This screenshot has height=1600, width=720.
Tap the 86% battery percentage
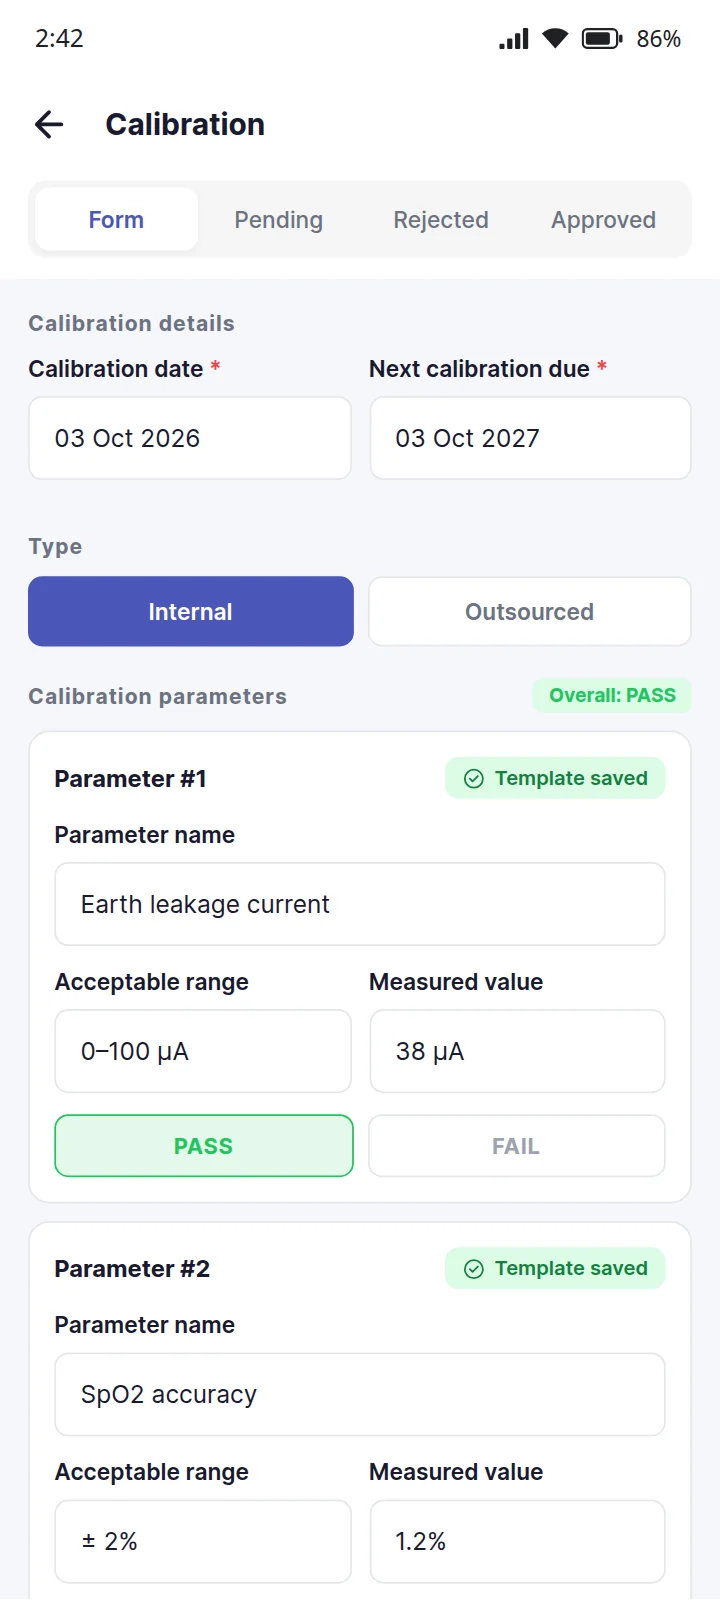pos(659,39)
